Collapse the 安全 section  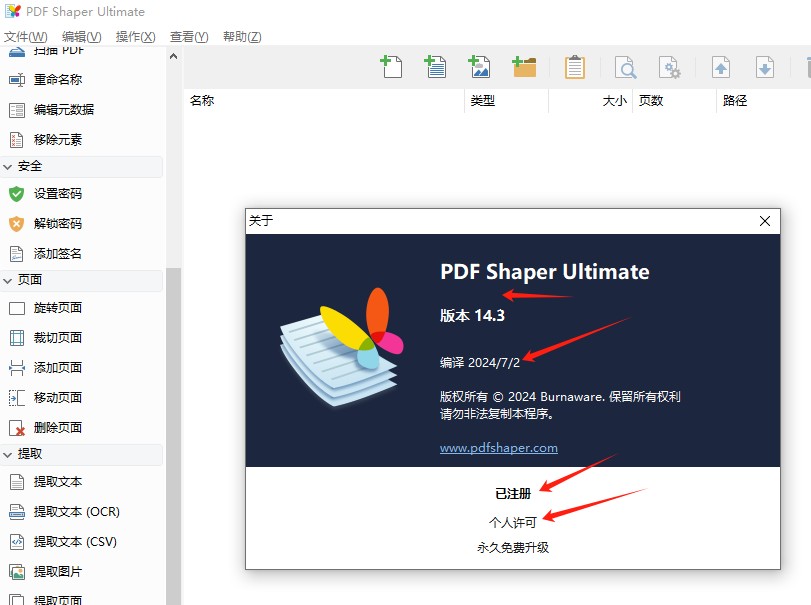(9, 166)
